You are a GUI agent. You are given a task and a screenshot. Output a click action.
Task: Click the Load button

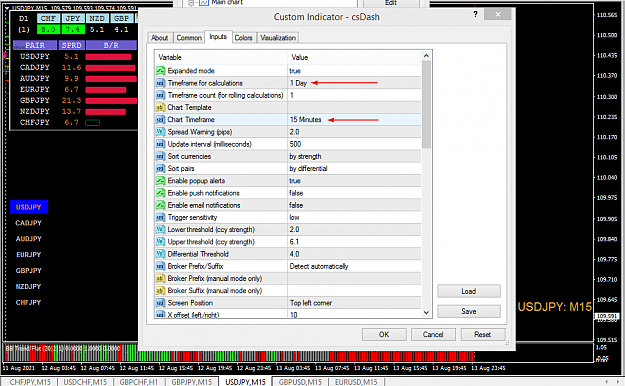tap(469, 291)
